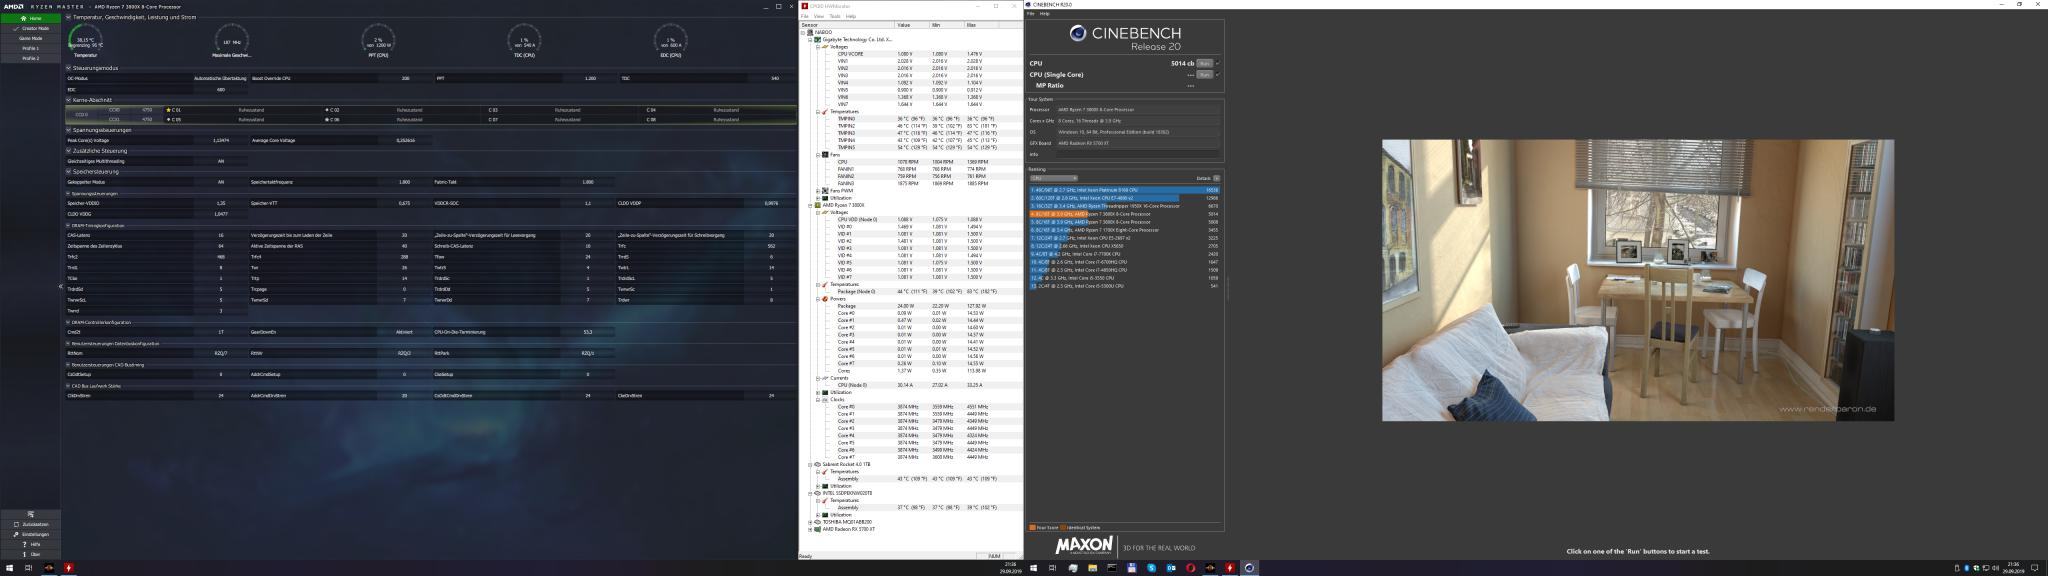Open the Home tab in Ryzen Master
This screenshot has width=2048, height=576.
(x=31, y=18)
